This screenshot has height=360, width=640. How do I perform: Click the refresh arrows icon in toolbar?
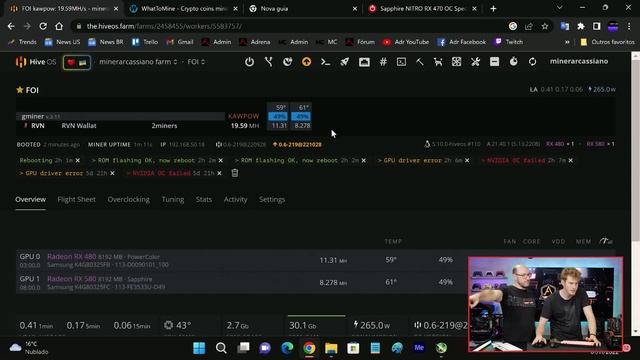(x=532, y=62)
